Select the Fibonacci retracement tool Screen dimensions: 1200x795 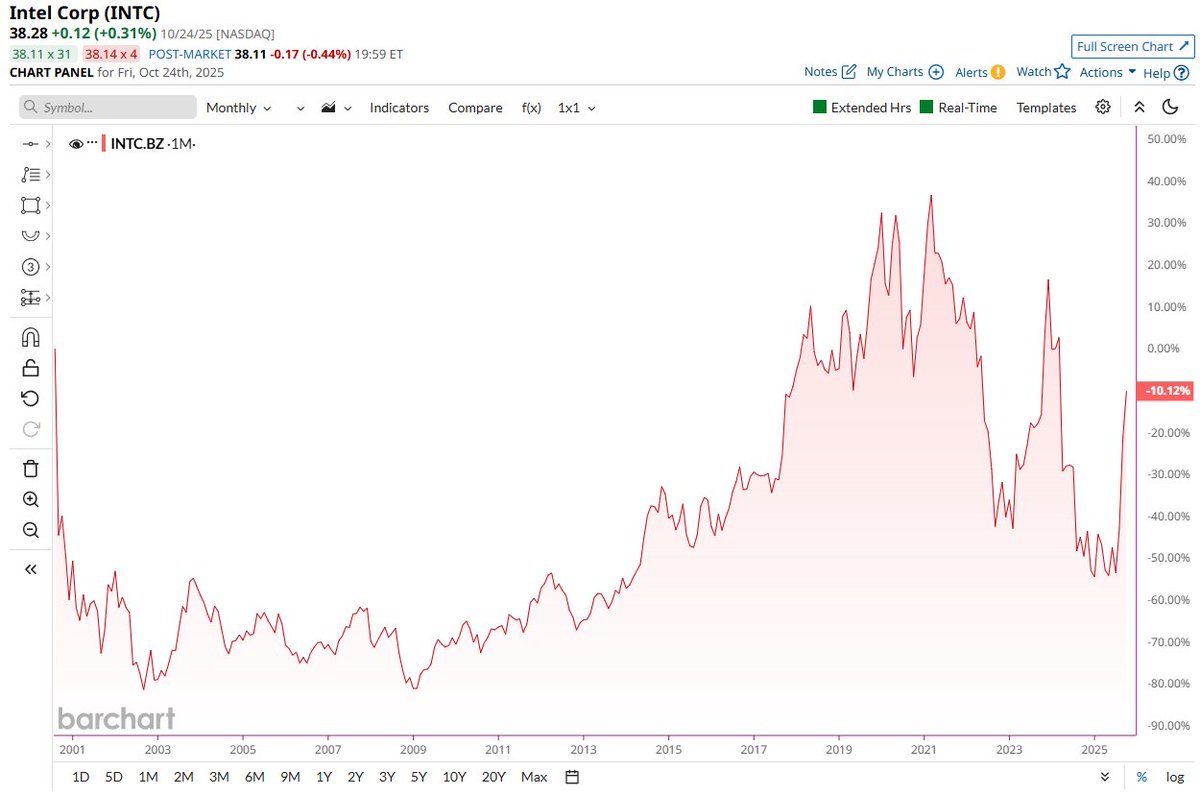pos(30,174)
